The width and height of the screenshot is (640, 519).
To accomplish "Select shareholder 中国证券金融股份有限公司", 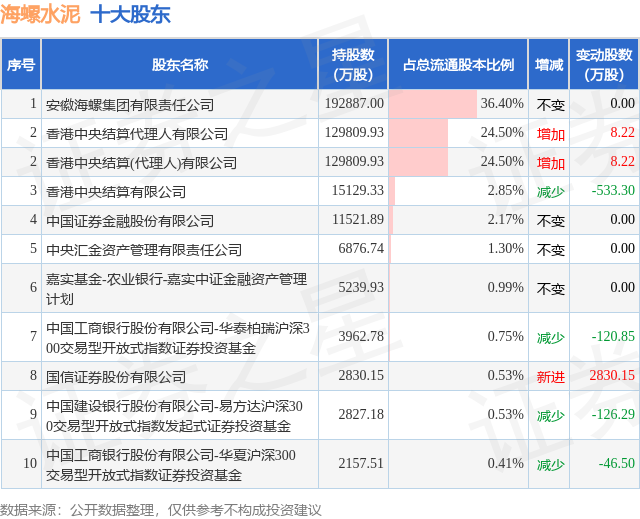I will [x=130, y=221].
